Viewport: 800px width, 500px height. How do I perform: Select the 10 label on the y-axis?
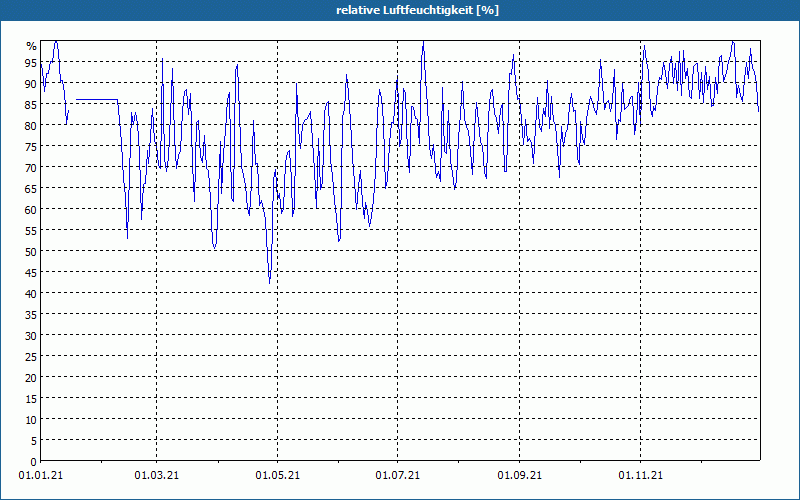(30, 419)
